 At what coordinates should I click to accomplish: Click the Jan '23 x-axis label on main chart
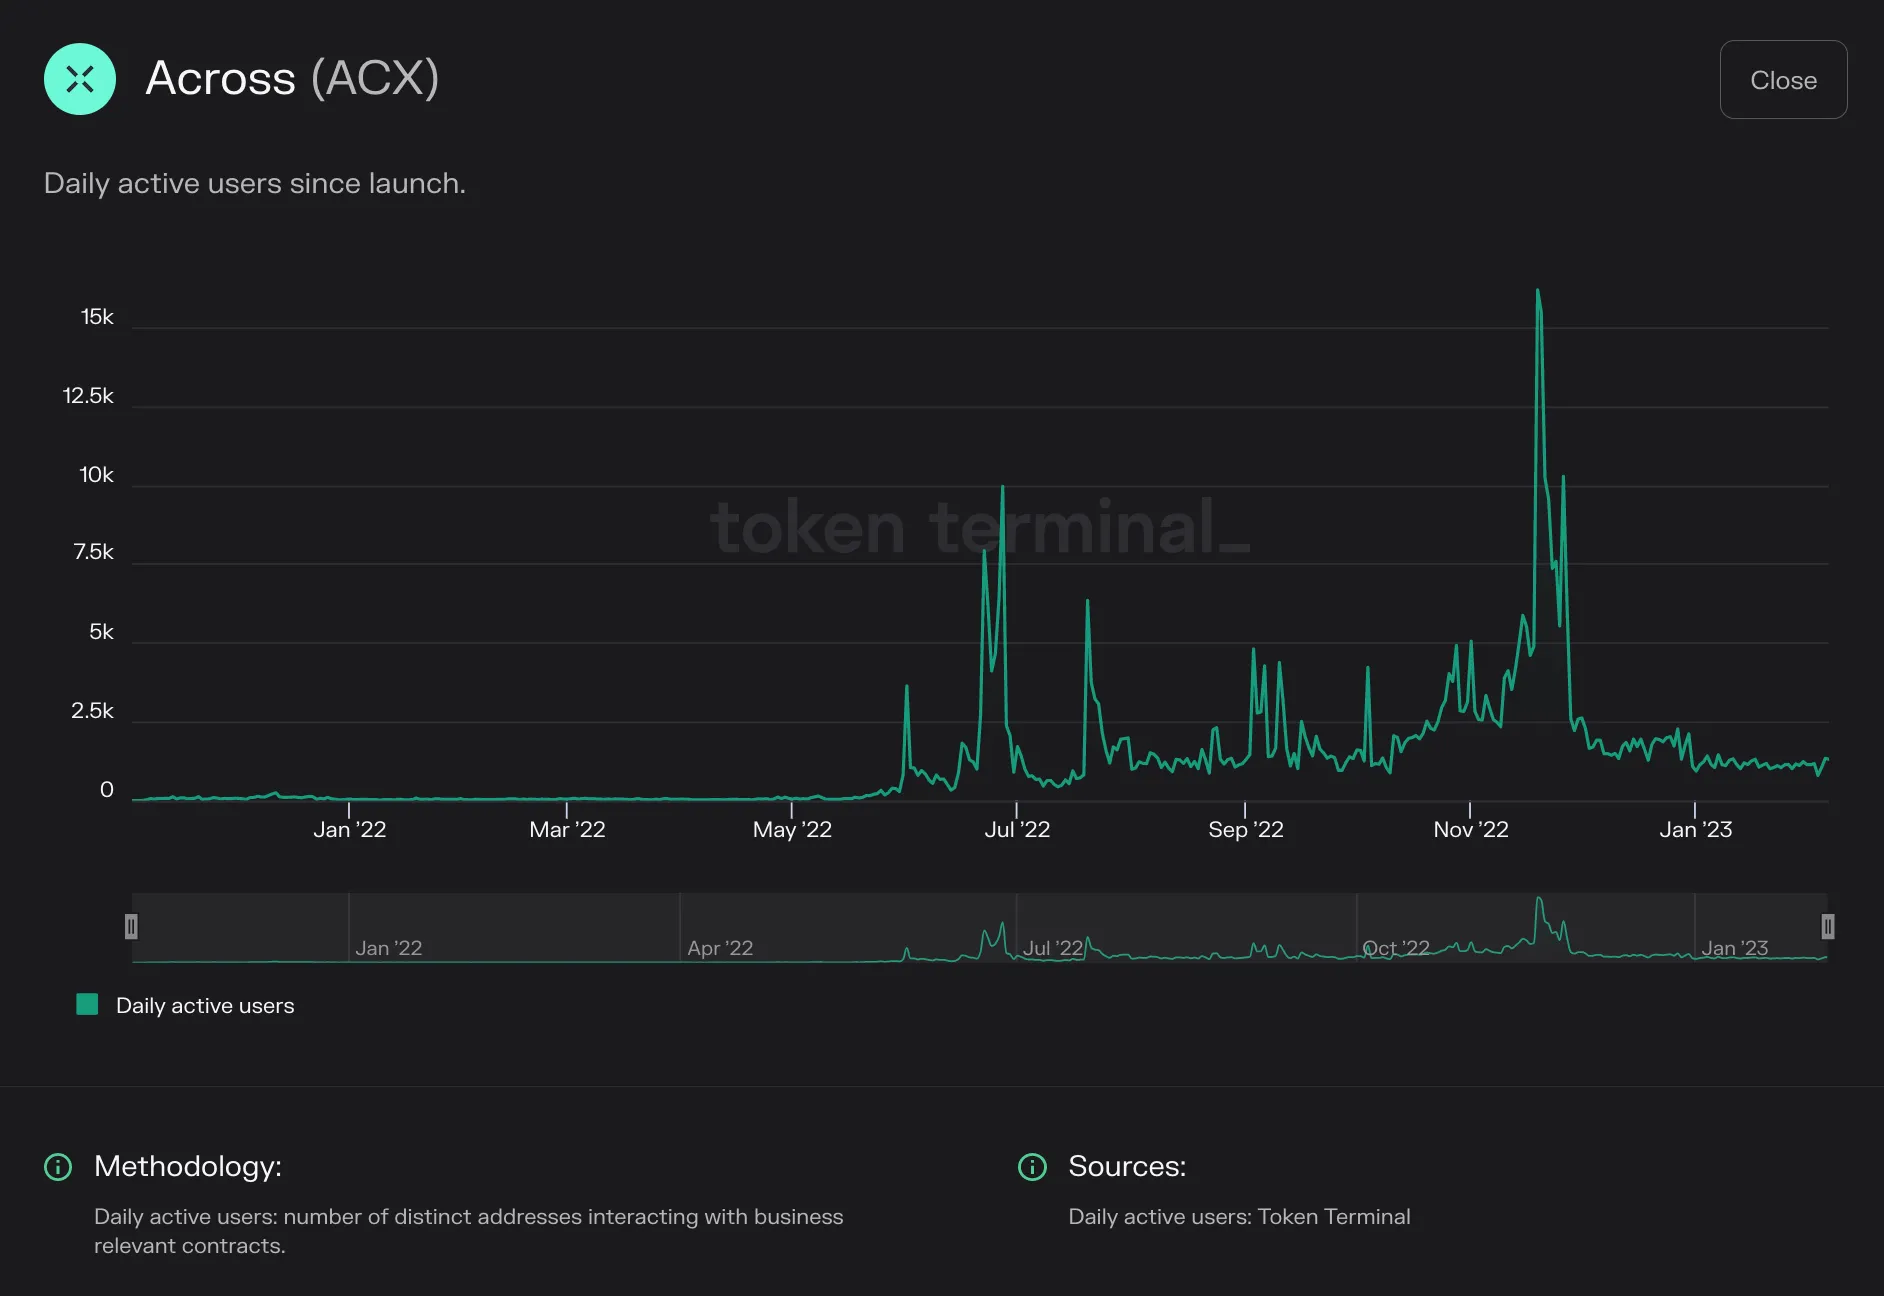click(x=1695, y=830)
